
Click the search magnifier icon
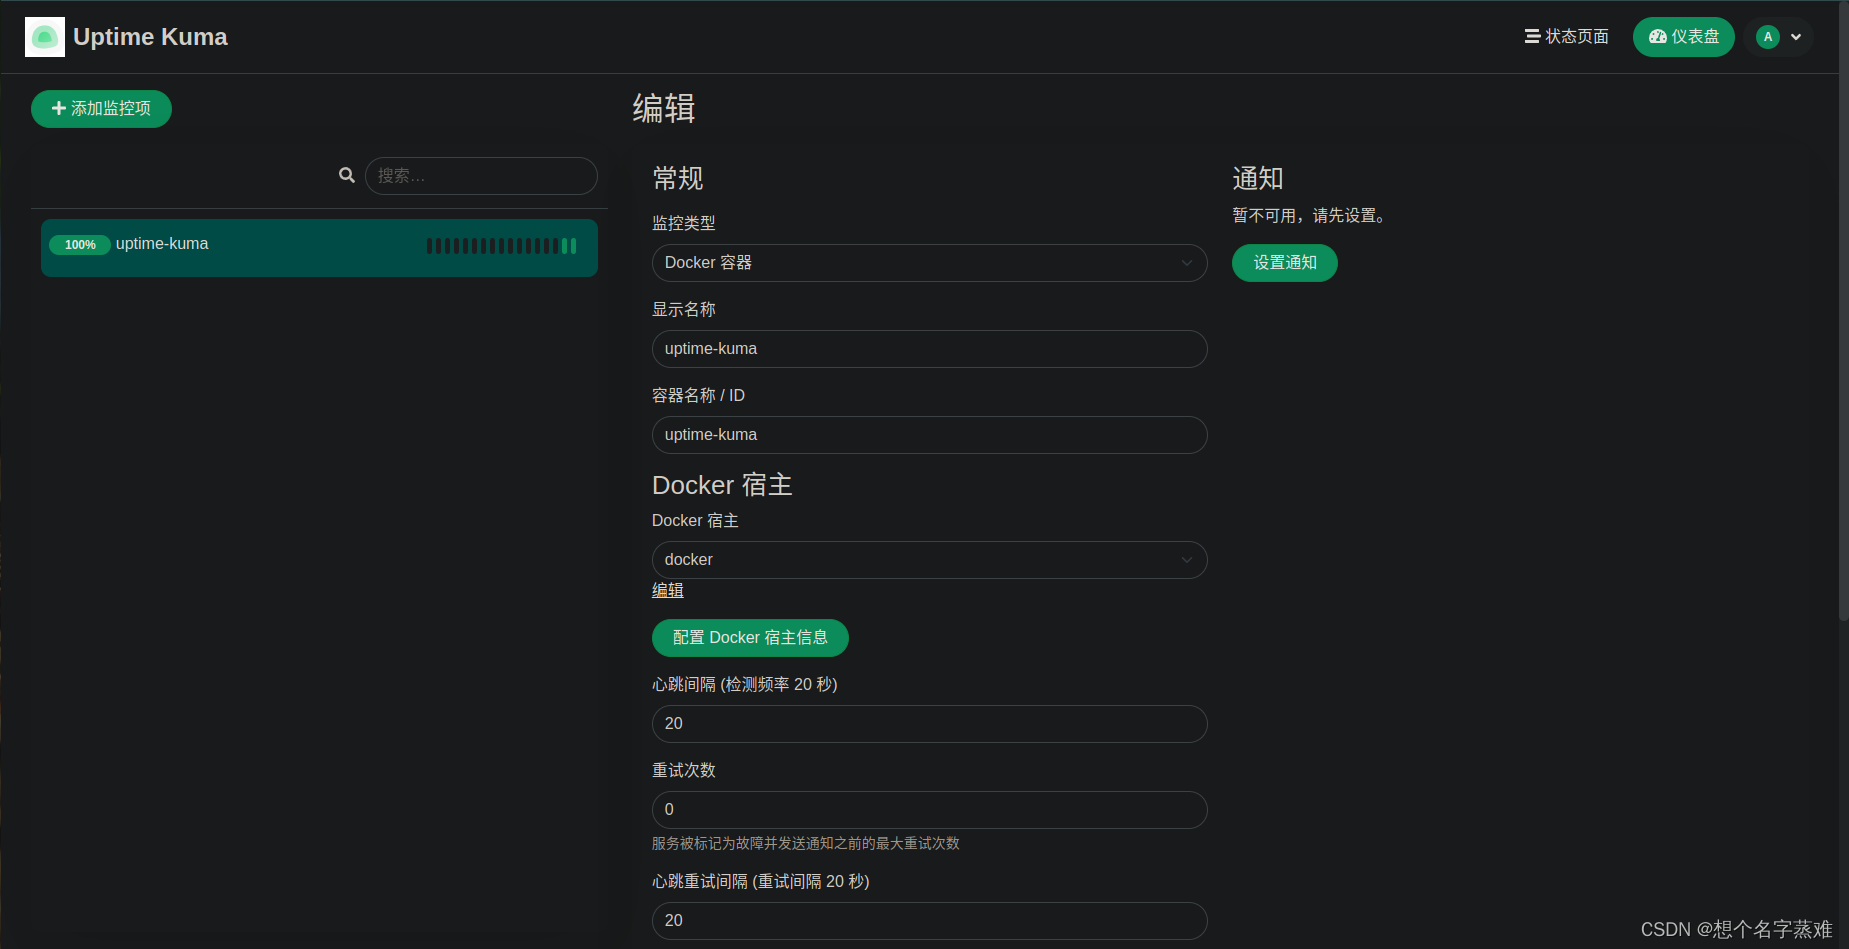[347, 175]
